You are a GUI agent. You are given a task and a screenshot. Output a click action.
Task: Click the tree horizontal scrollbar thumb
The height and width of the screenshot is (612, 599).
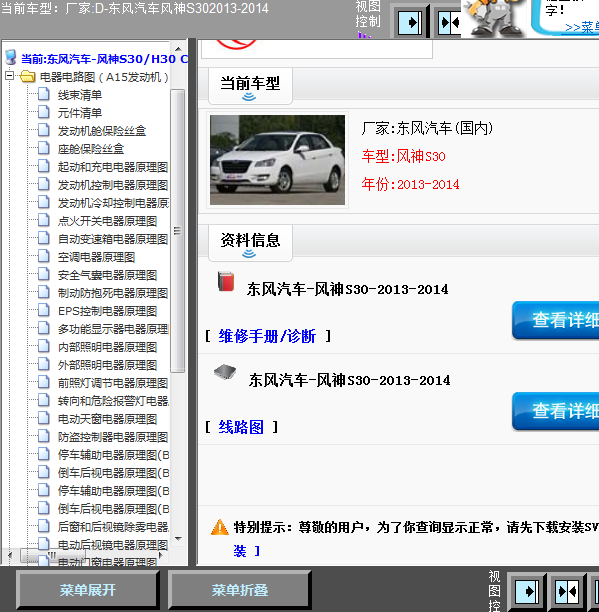(x=53, y=555)
